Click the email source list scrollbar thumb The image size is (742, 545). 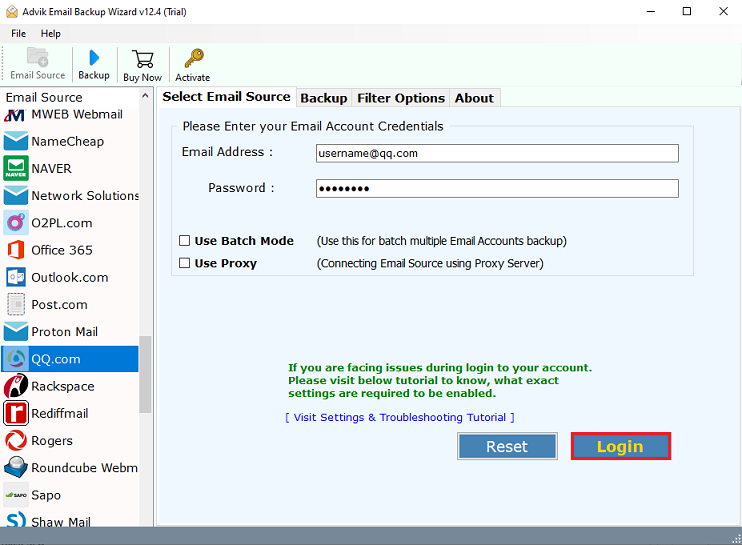(x=145, y=374)
